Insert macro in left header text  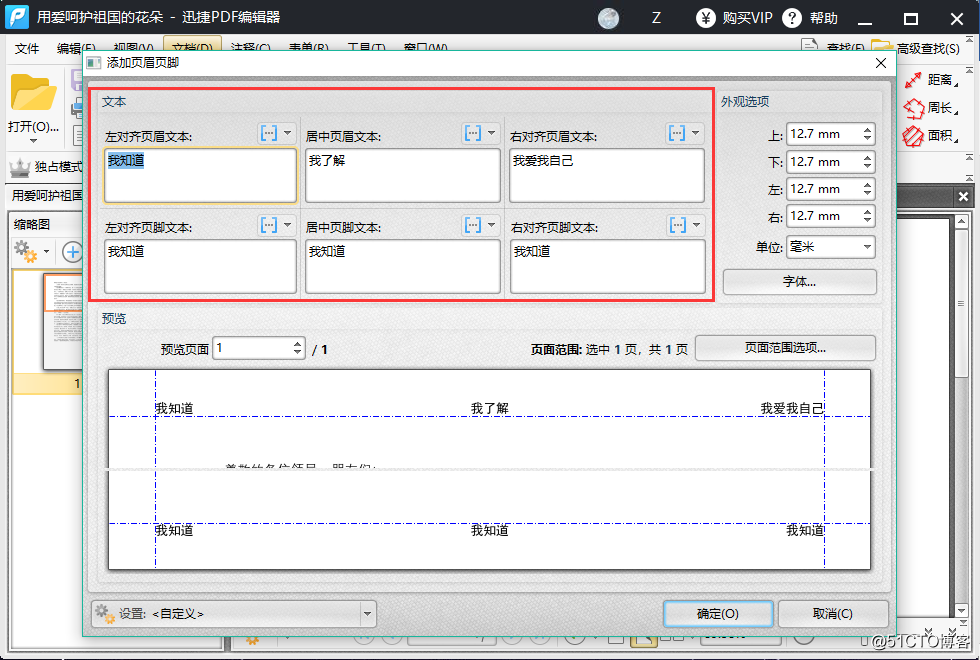coord(269,133)
